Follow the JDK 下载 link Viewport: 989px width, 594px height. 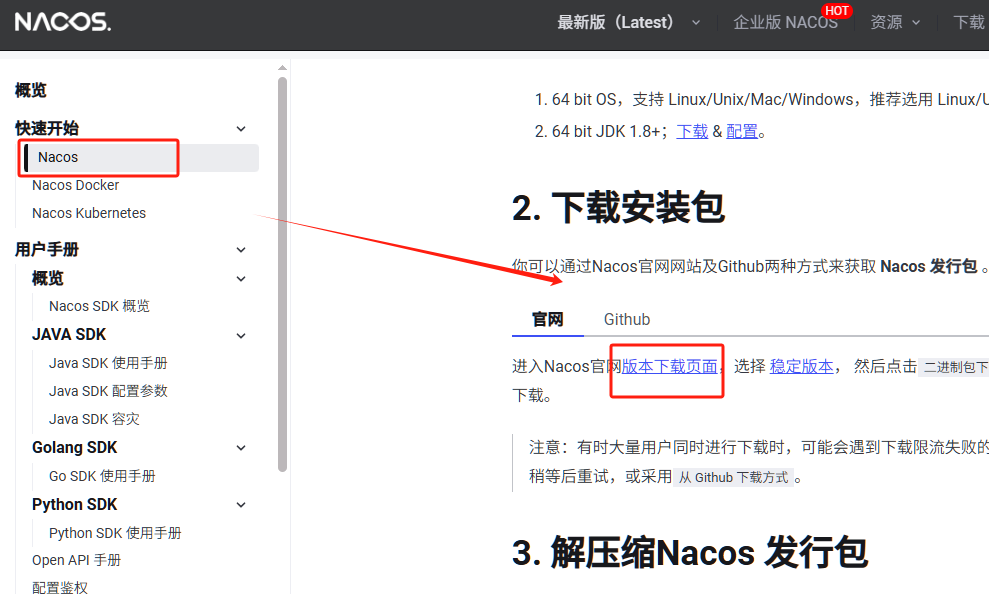pyautogui.click(x=692, y=132)
